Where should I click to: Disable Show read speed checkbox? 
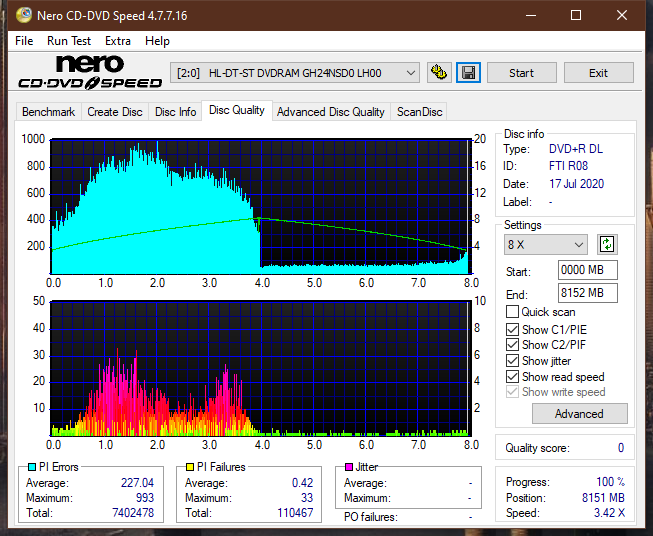tap(512, 376)
